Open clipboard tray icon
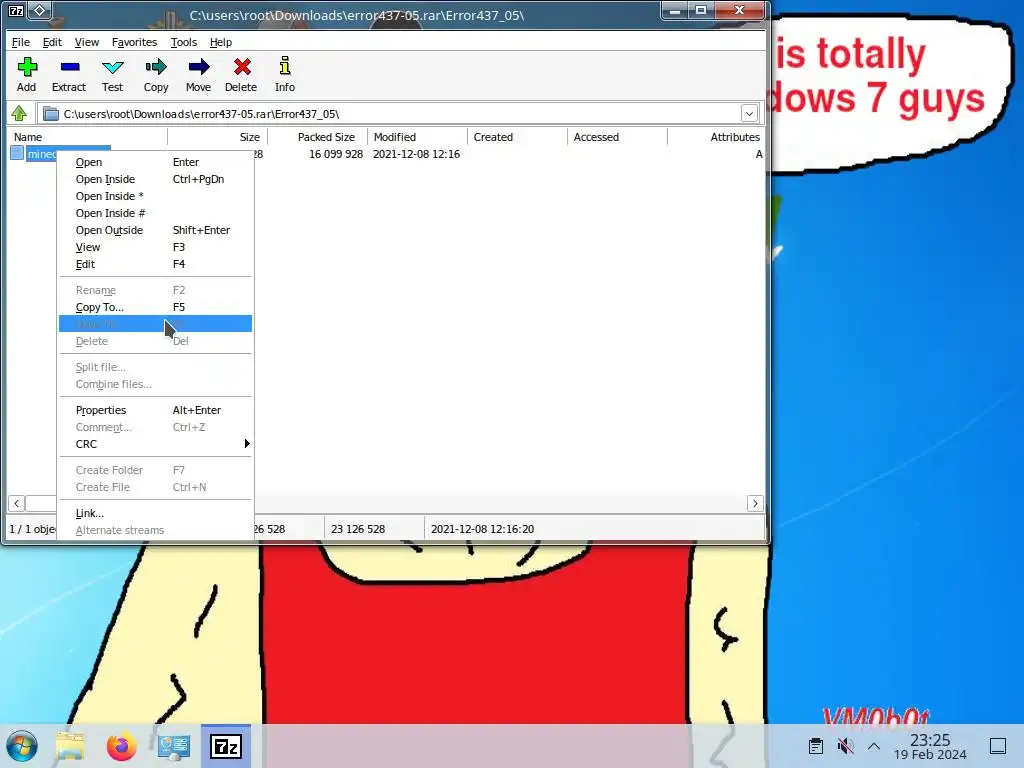Screen dimensions: 1024x768 [816, 746]
